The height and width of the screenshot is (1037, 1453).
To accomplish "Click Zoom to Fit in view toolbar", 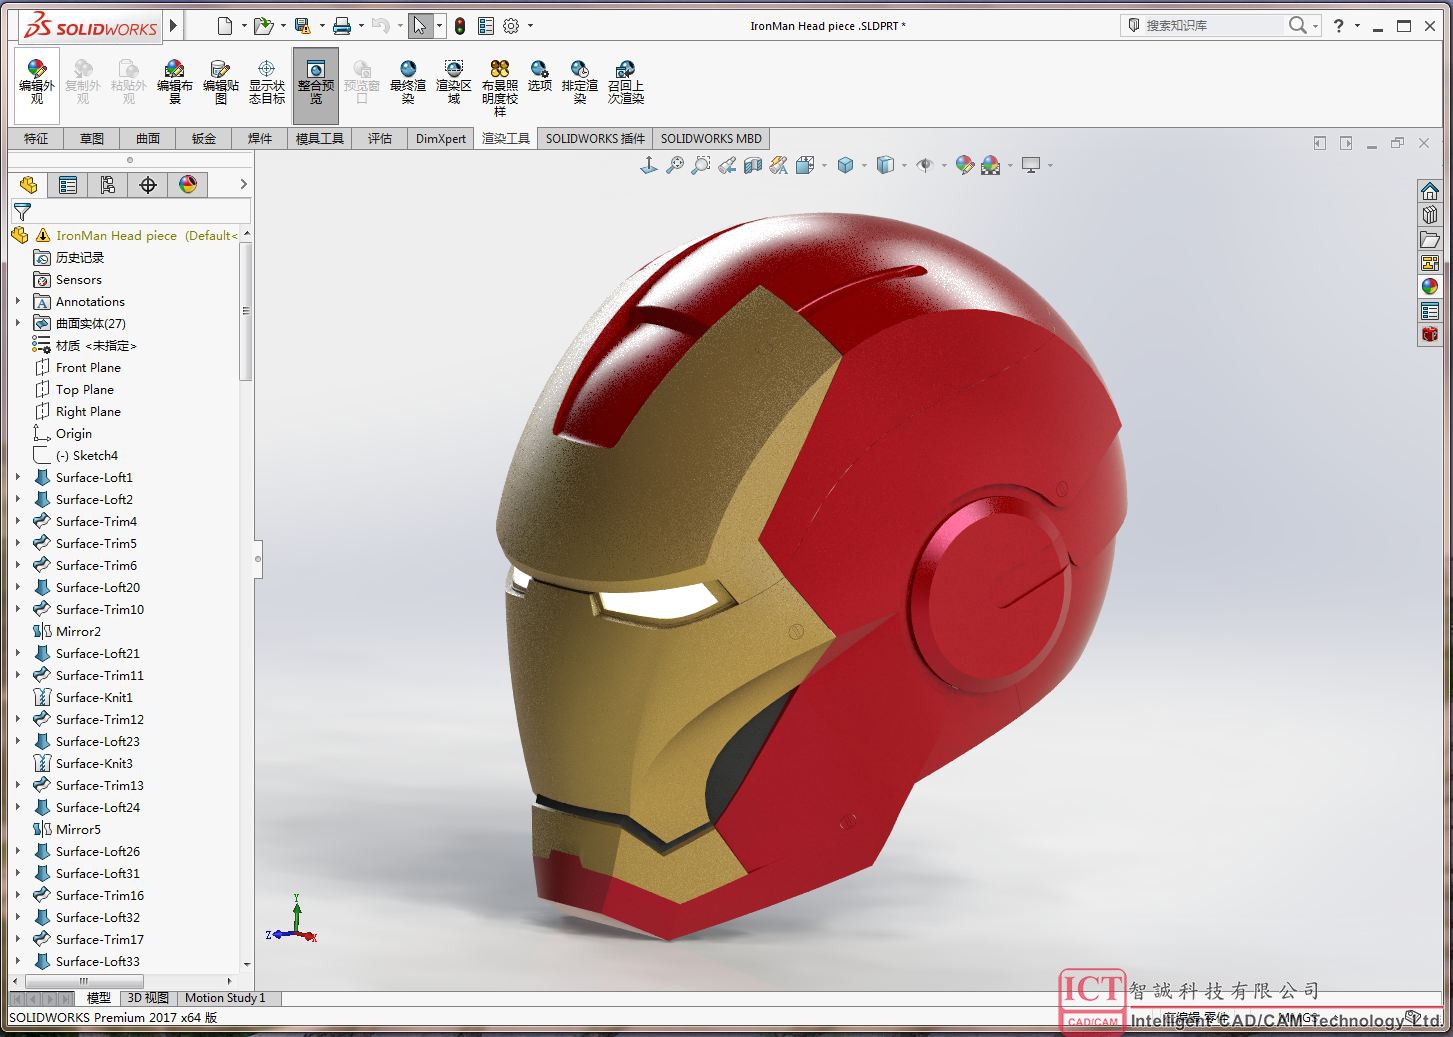I will [x=675, y=165].
